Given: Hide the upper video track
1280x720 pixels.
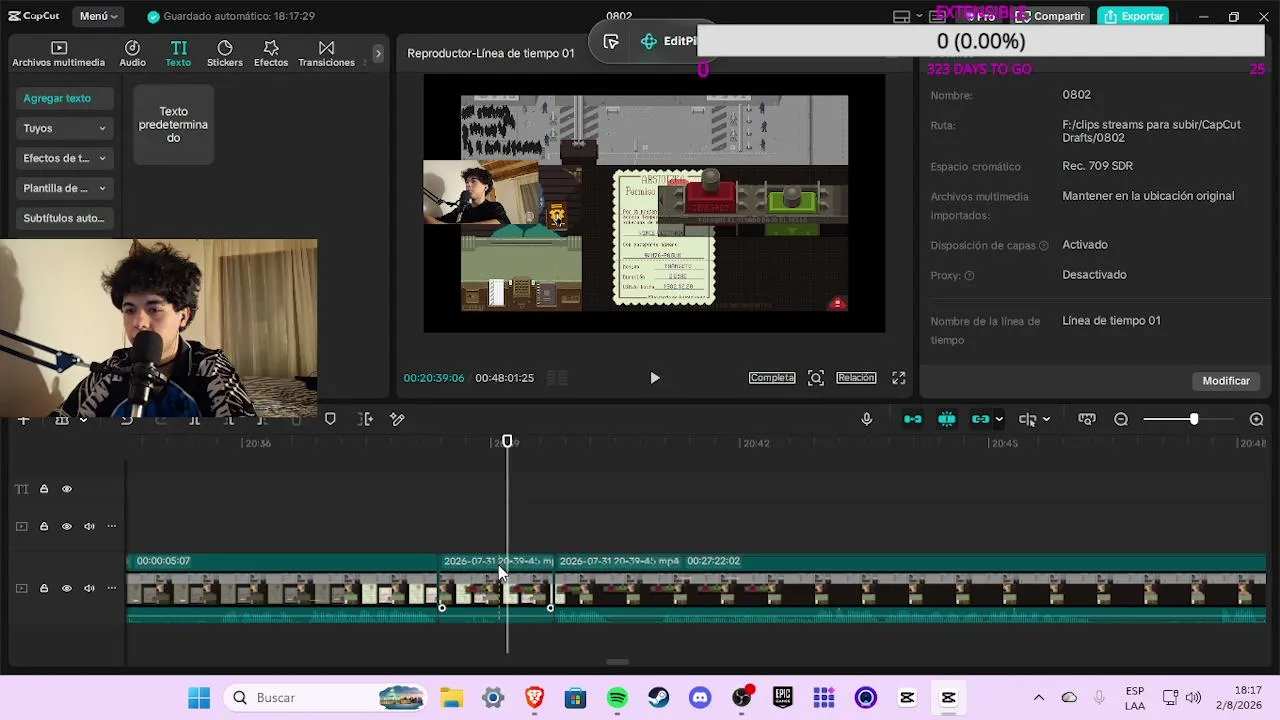Looking at the screenshot, I should [67, 526].
